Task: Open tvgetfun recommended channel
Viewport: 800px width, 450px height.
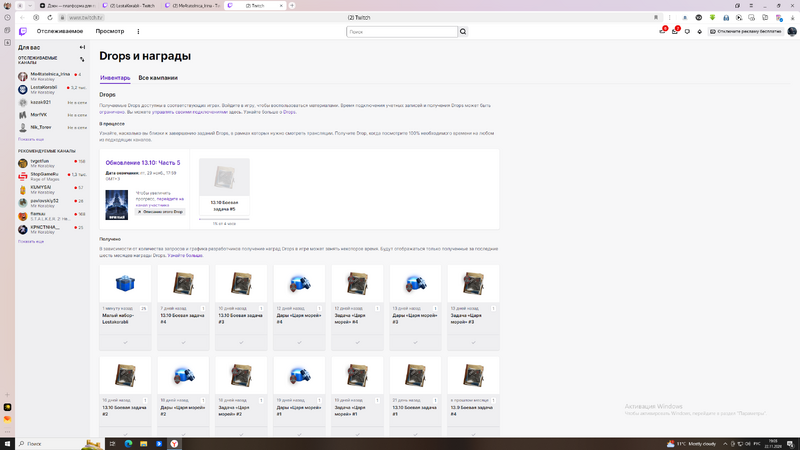Action: click(x=51, y=163)
